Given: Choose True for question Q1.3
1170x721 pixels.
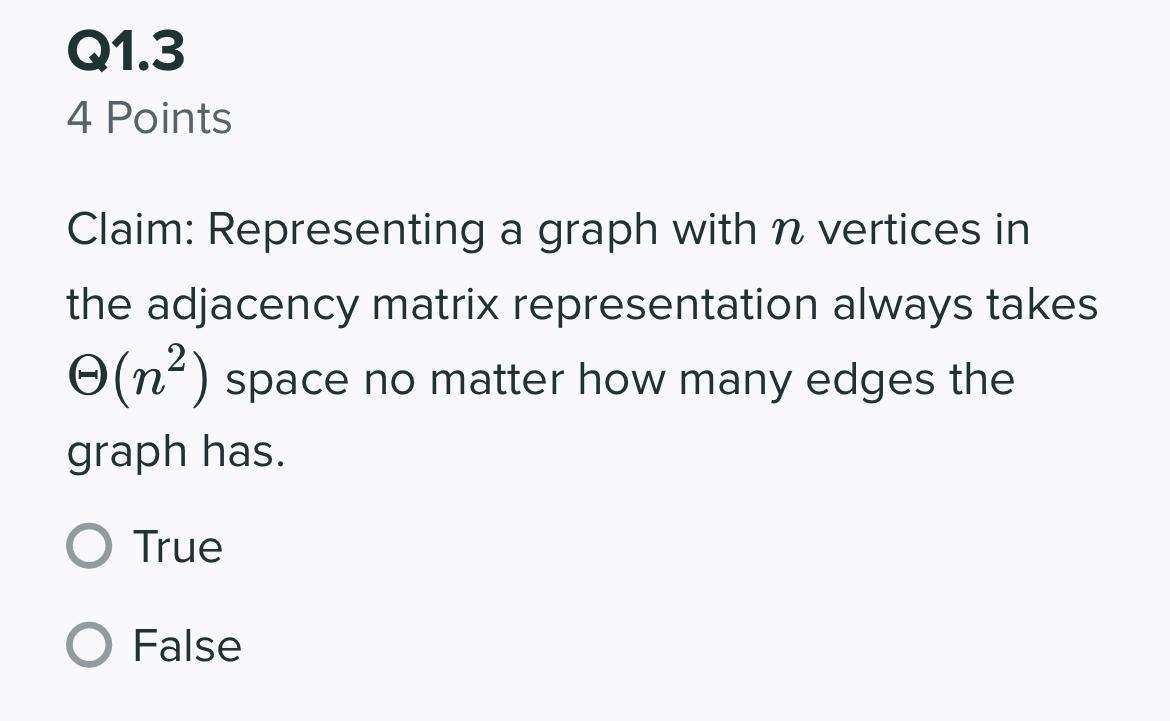Looking at the screenshot, I should tap(90, 546).
